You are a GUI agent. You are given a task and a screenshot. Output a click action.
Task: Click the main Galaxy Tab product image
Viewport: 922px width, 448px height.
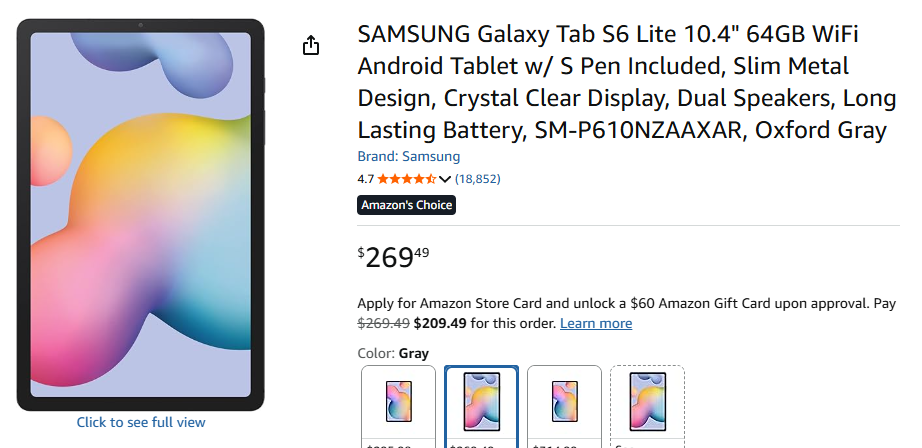140,215
